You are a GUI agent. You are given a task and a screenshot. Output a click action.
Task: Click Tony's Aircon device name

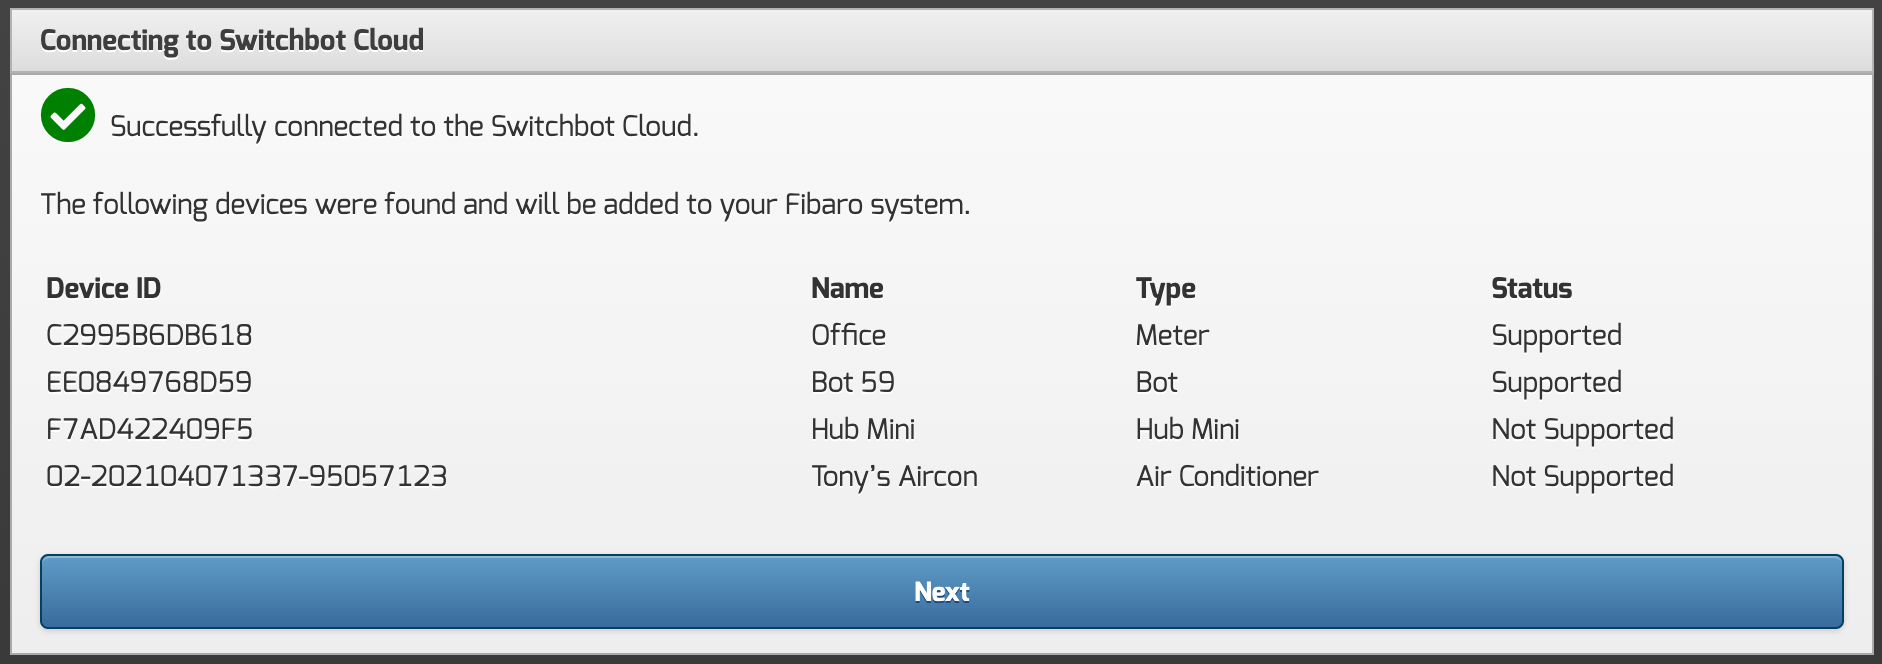(x=894, y=476)
